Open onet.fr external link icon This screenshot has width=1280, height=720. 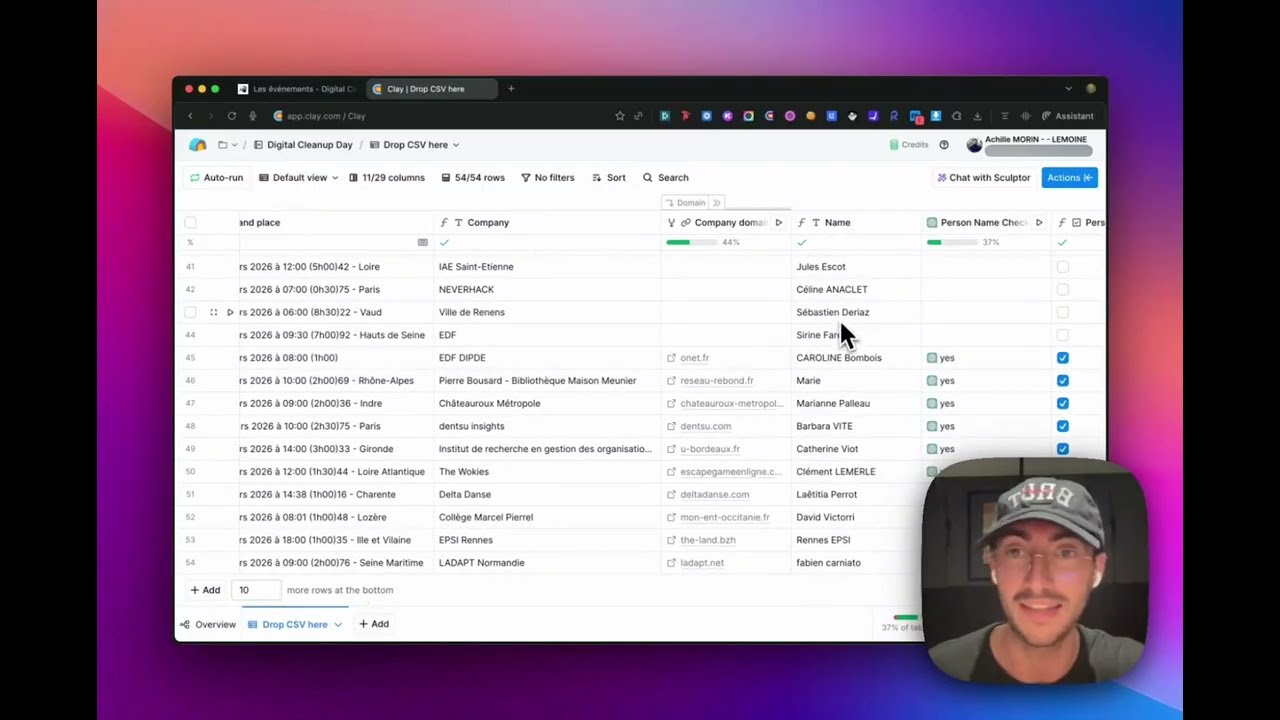672,358
